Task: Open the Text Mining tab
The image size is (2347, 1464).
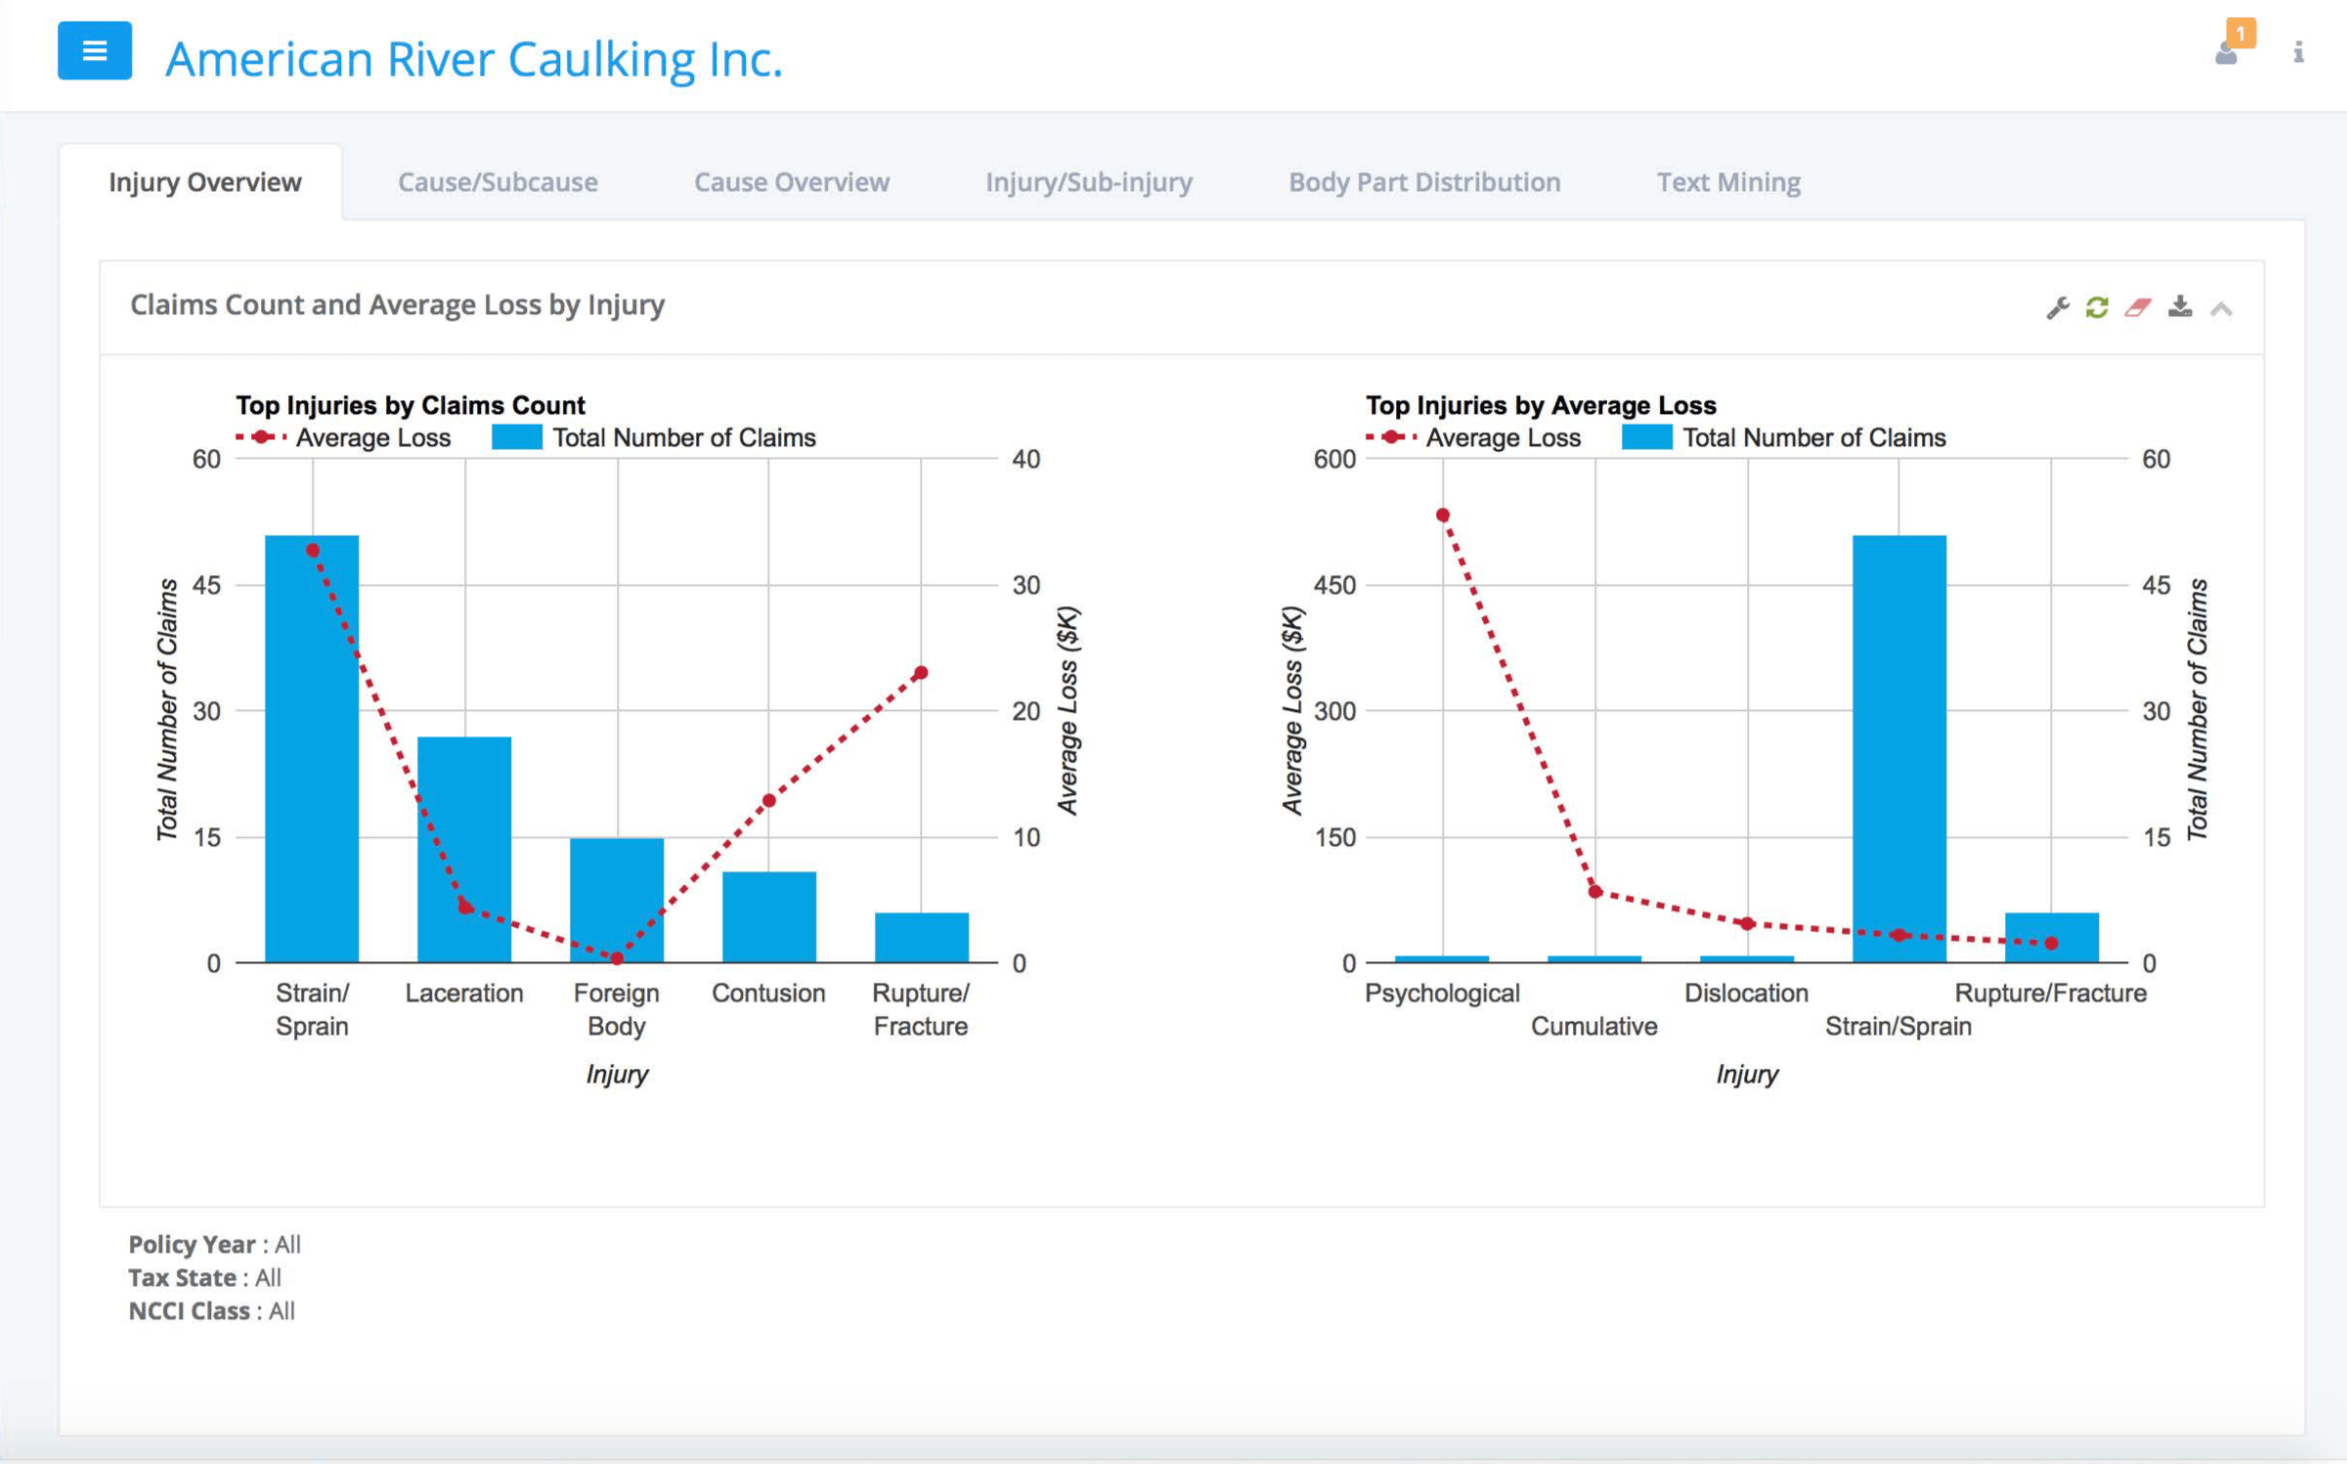Action: [1729, 182]
